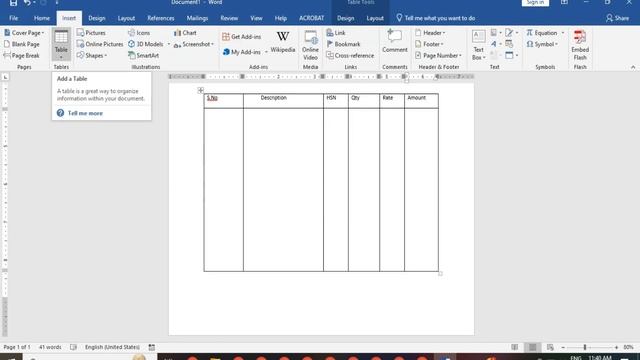Click the Description header cell
Viewport: 640px width, 360px height.
click(283, 101)
